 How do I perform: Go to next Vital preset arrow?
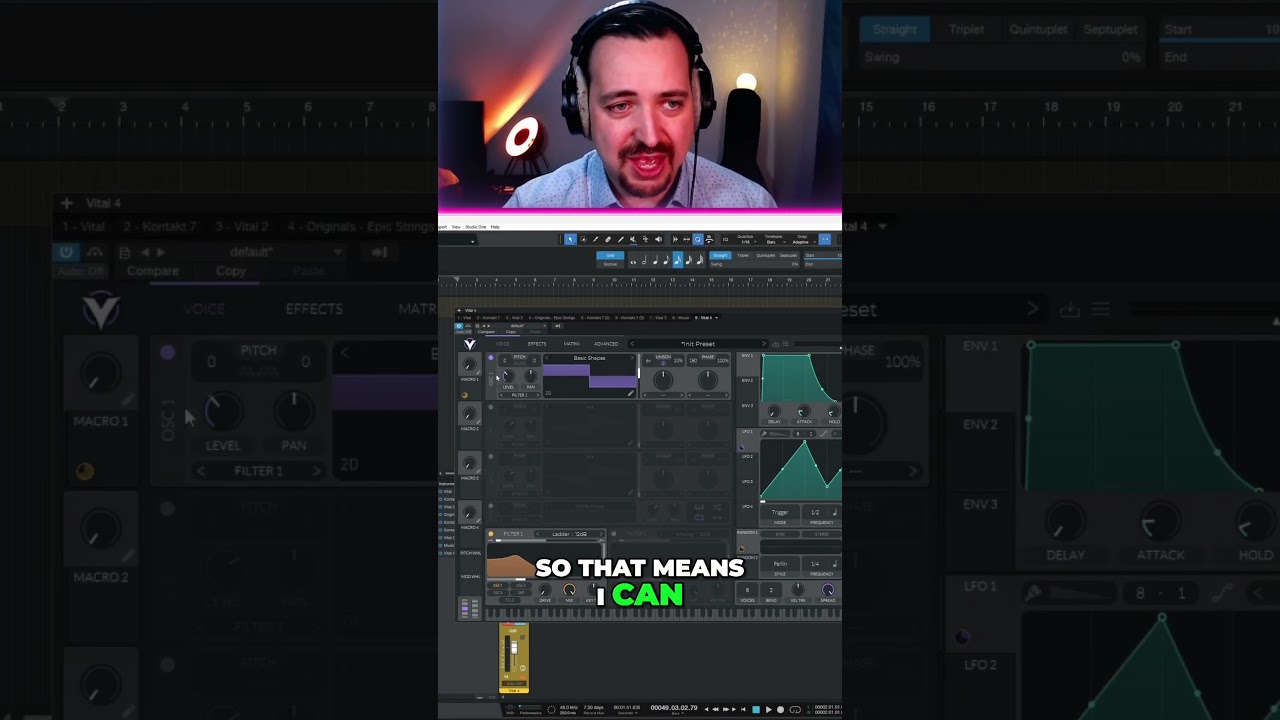coord(764,344)
